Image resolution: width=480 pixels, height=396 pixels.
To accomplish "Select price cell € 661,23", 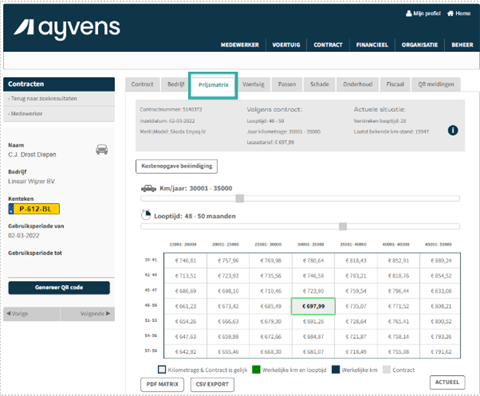I will [x=186, y=306].
